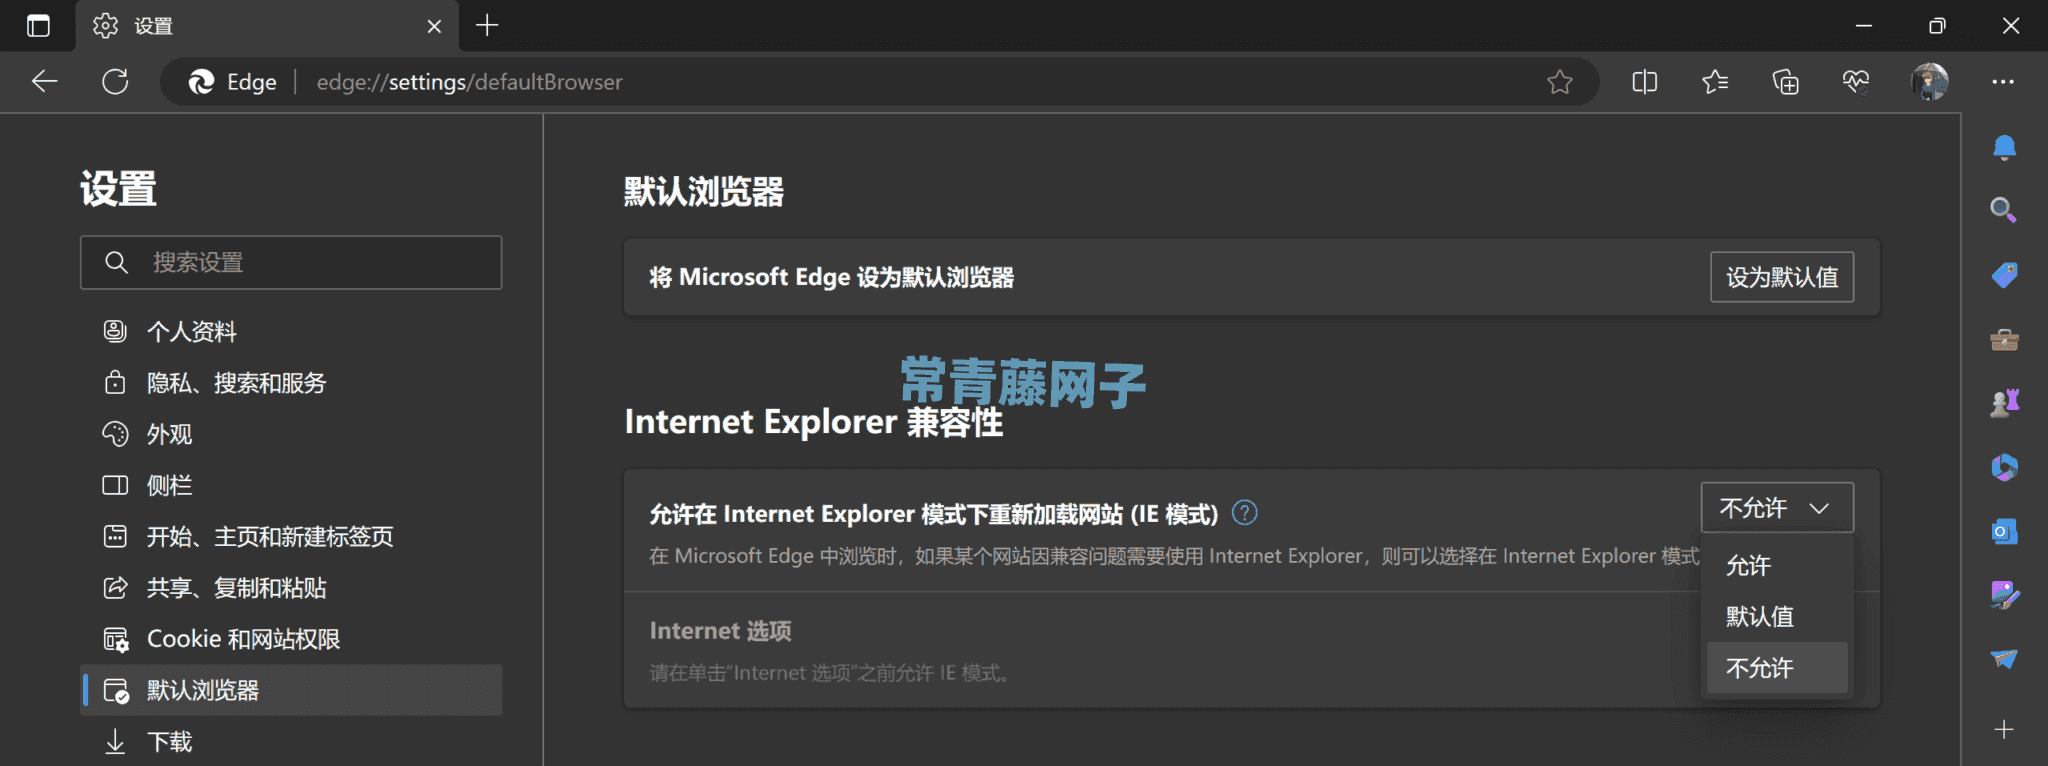The image size is (2048, 766).
Task: Open 侧栏 settings
Action: pos(291,485)
